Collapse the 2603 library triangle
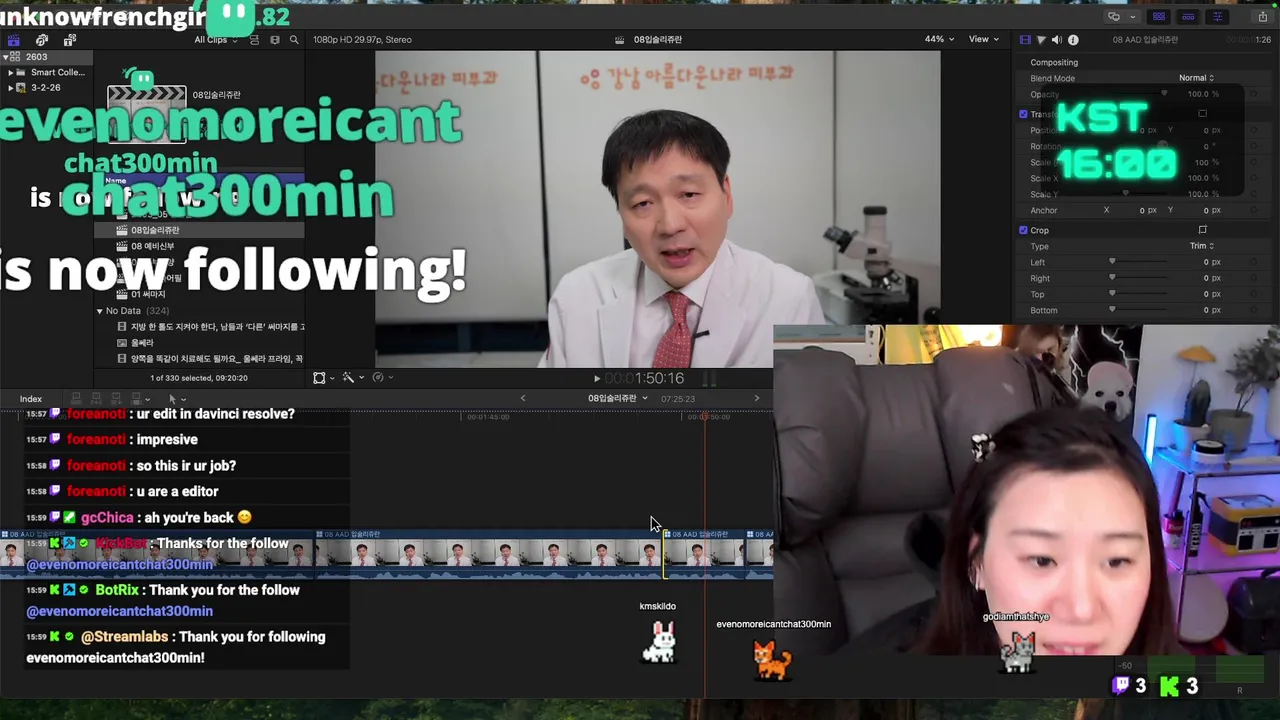This screenshot has height=720, width=1280. click(4, 57)
